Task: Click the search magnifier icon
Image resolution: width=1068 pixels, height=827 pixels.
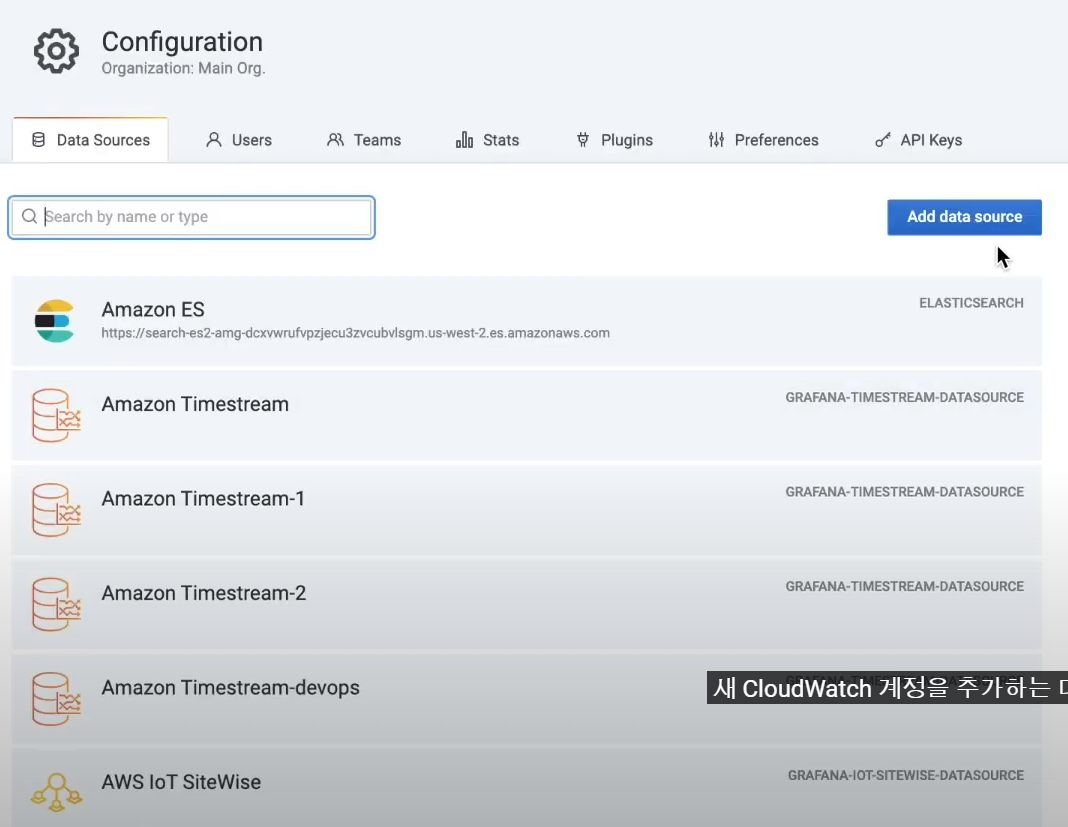Action: pos(29,217)
